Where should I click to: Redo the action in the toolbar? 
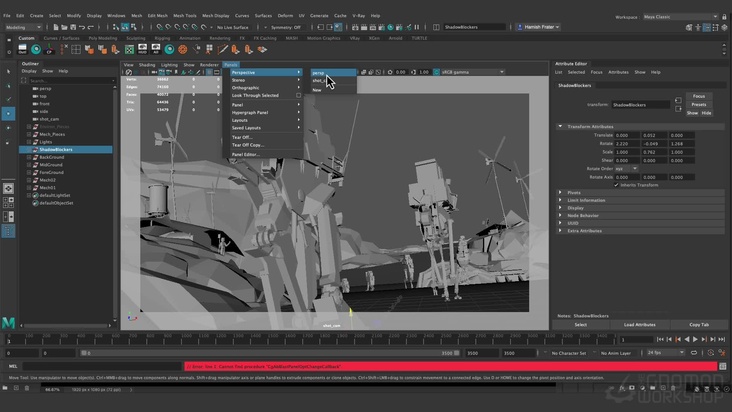tap(91, 27)
